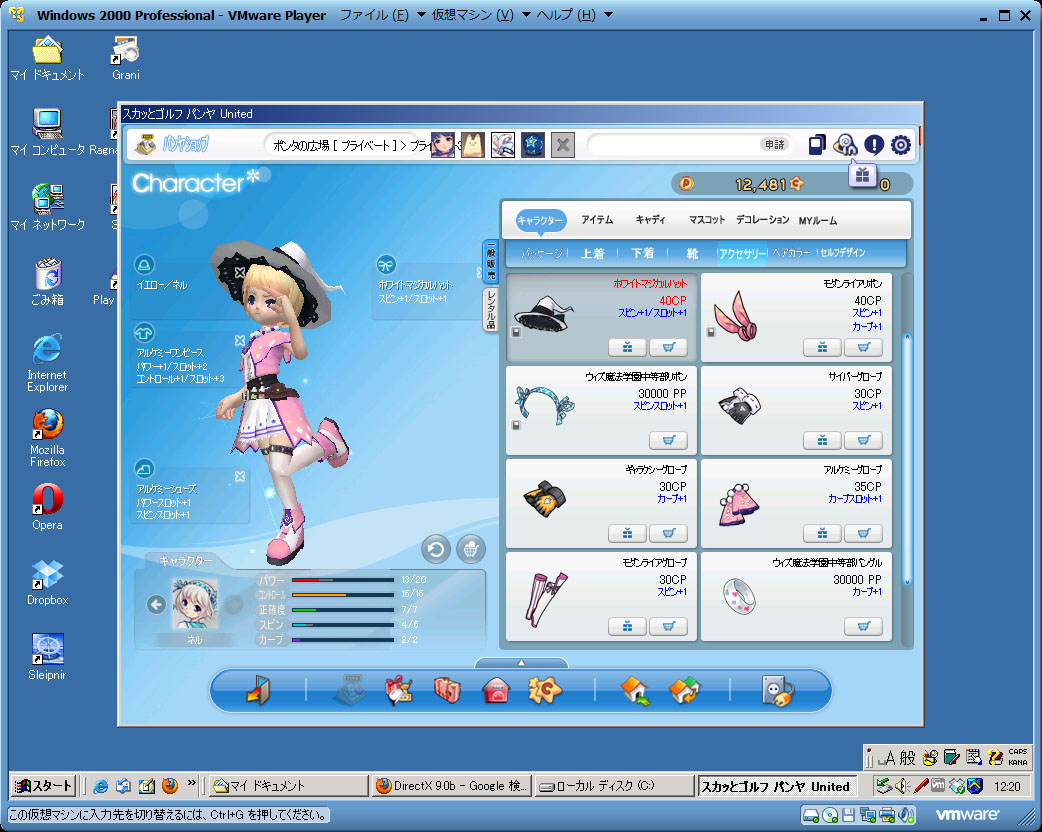Viewport: 1042px width, 832px height.
Task: Switch to previous character with left arrow
Action: click(x=156, y=605)
